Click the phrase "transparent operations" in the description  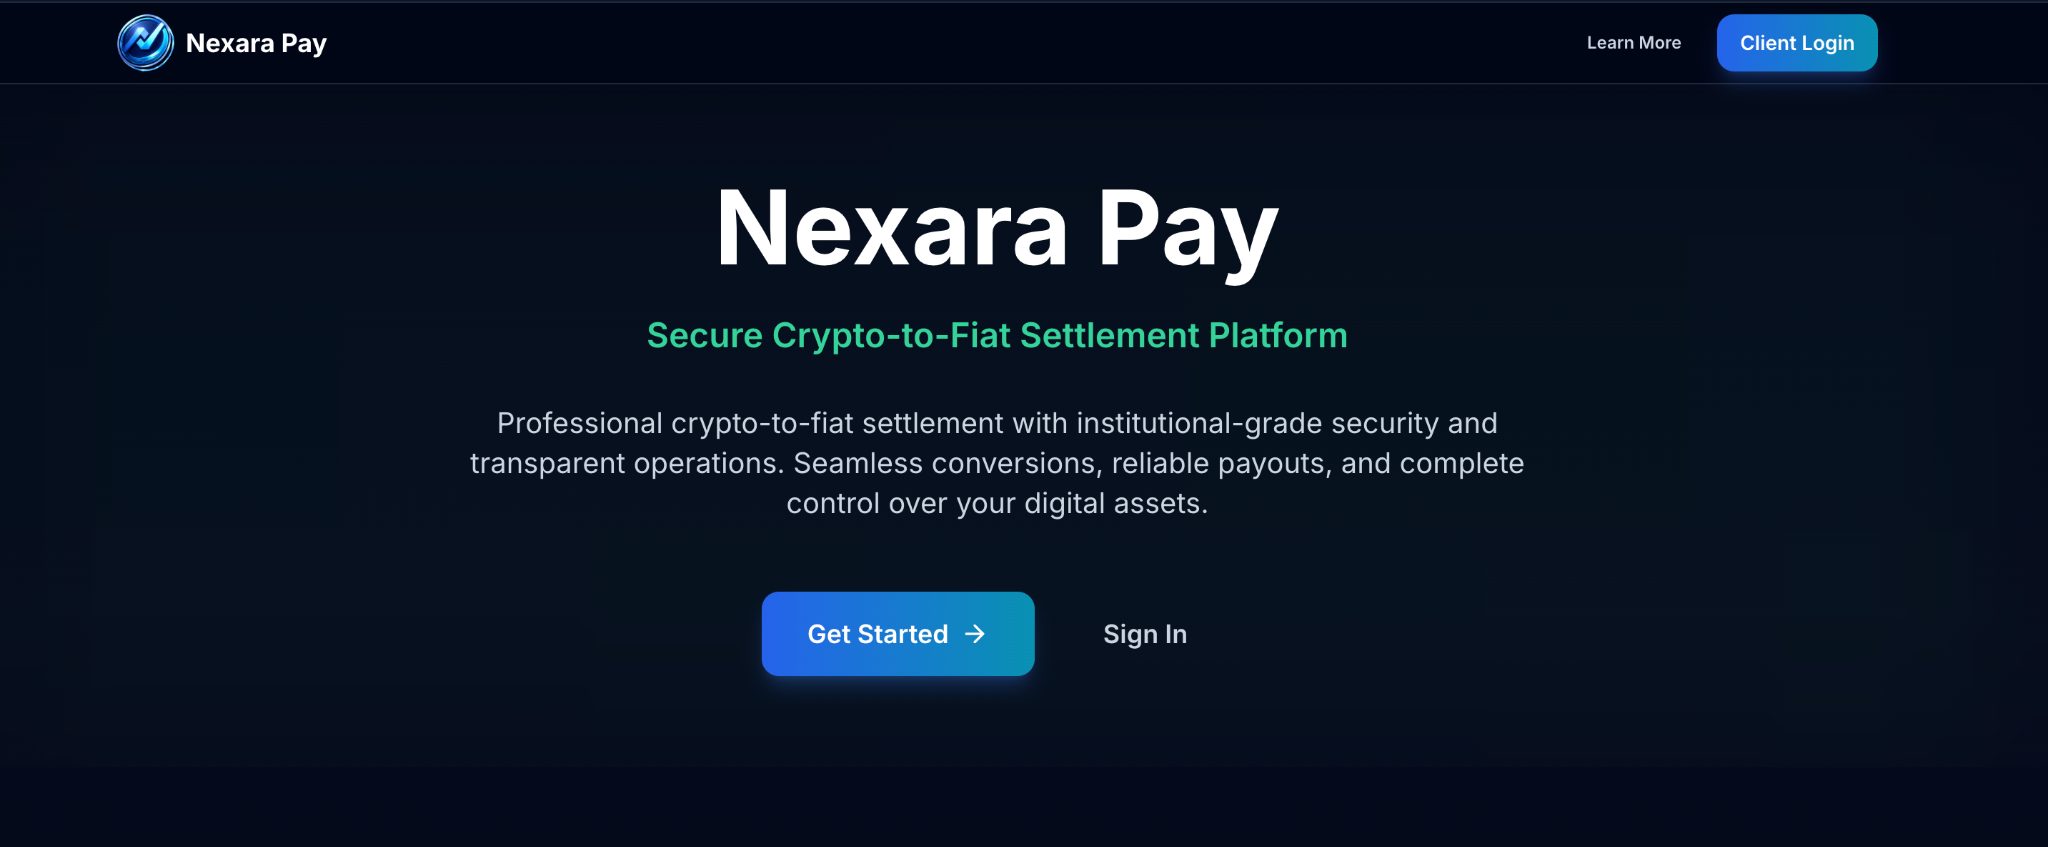[x=626, y=463]
